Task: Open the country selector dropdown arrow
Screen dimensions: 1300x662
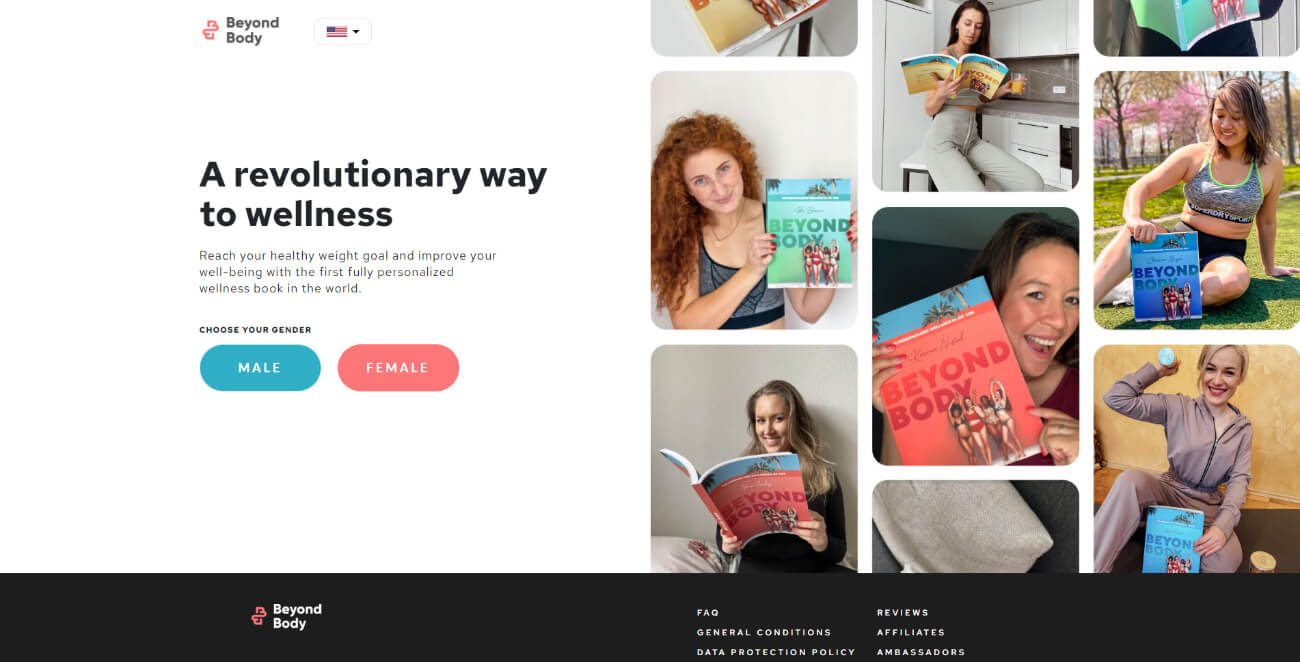Action: 356,32
